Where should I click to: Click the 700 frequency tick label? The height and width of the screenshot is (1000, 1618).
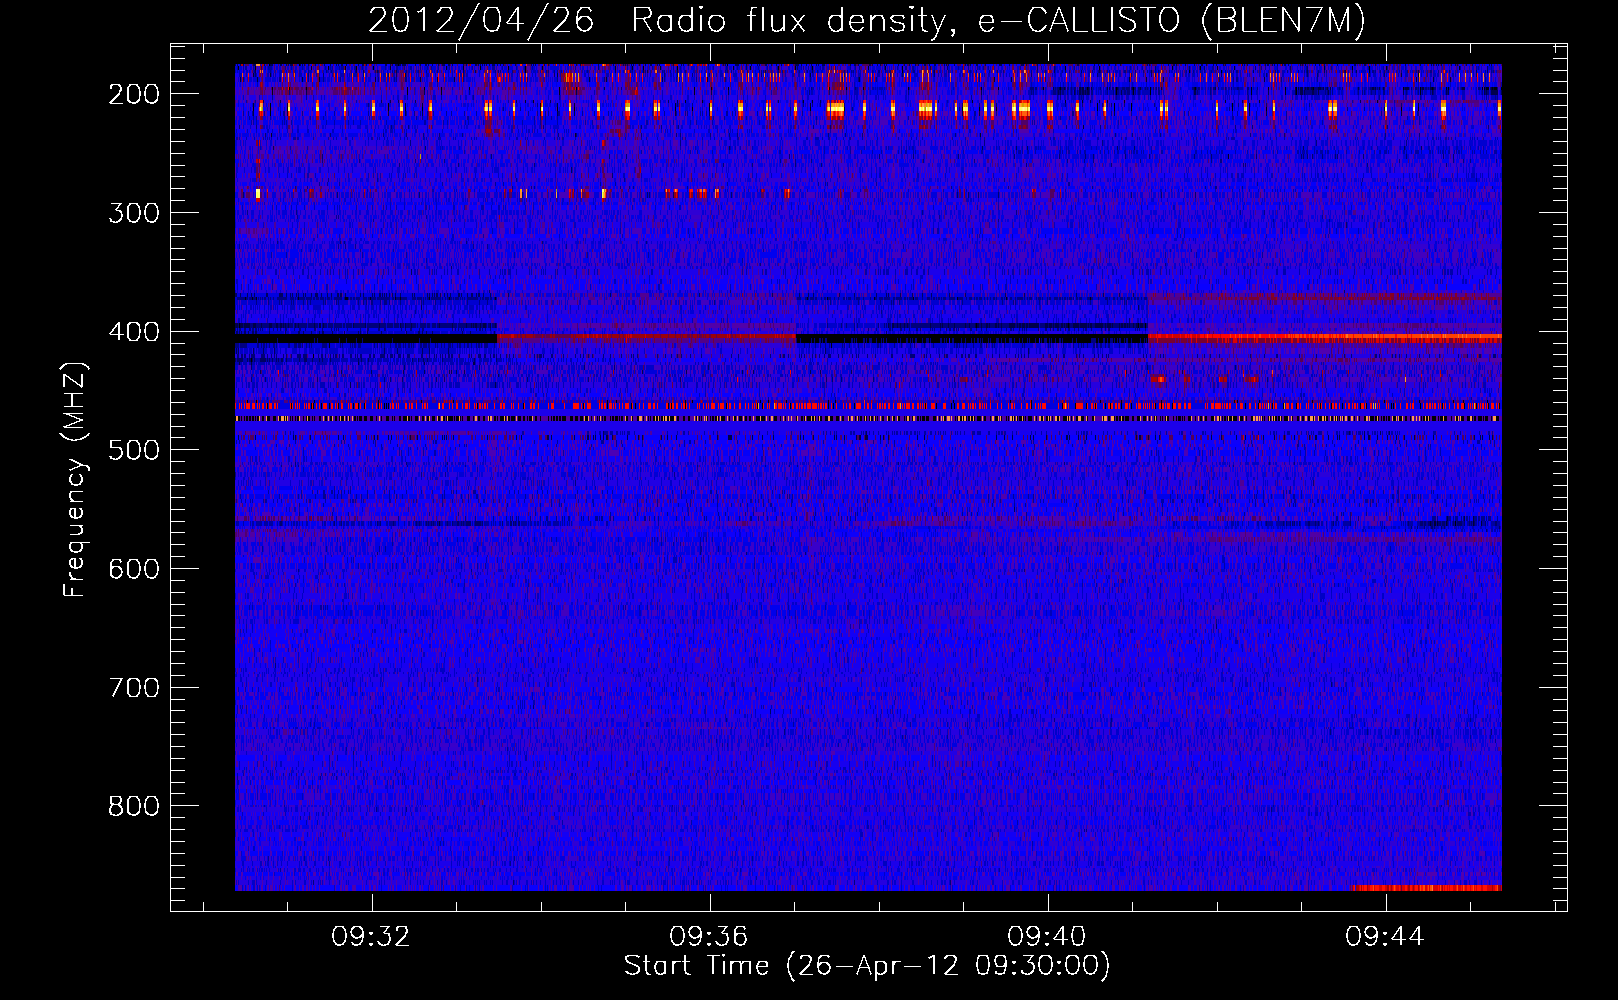point(134,688)
